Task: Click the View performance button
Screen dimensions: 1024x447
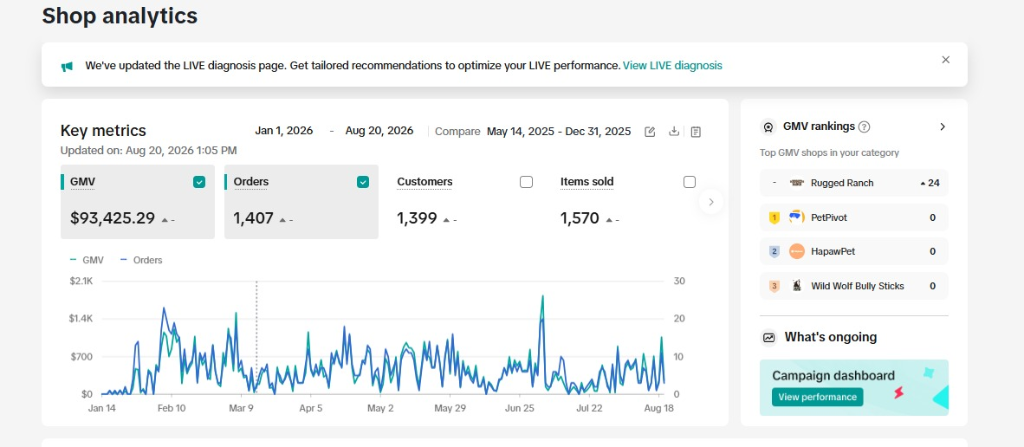Action: pos(817,397)
